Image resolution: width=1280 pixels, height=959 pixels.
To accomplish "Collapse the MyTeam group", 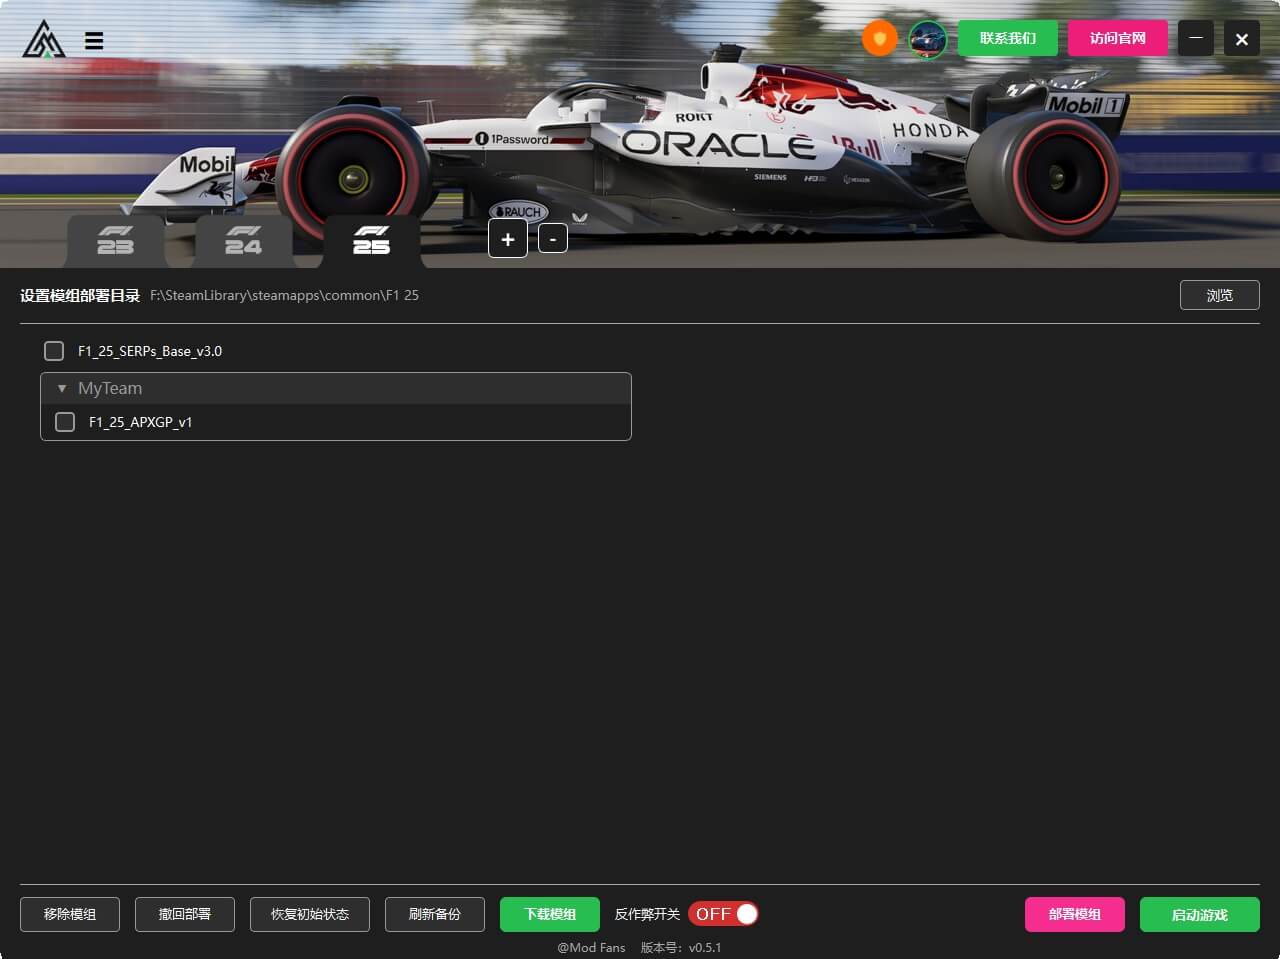I will (x=62, y=388).
